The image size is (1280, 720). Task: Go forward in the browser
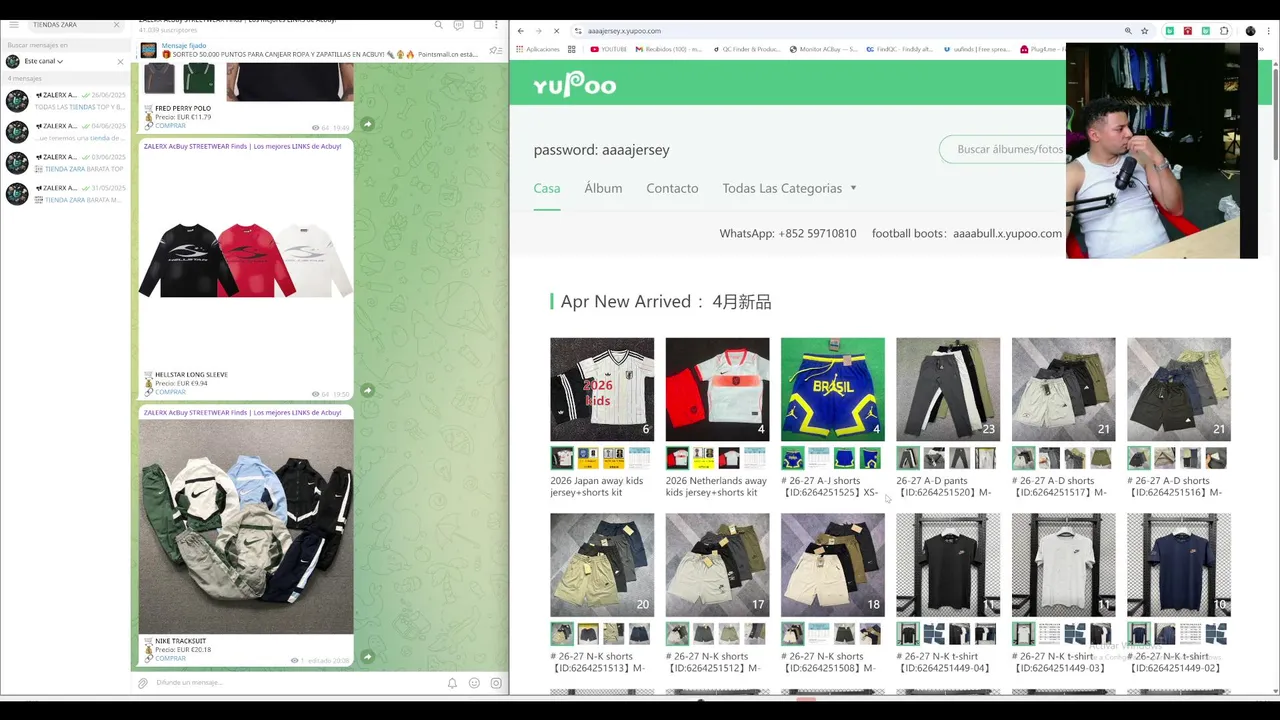(538, 31)
